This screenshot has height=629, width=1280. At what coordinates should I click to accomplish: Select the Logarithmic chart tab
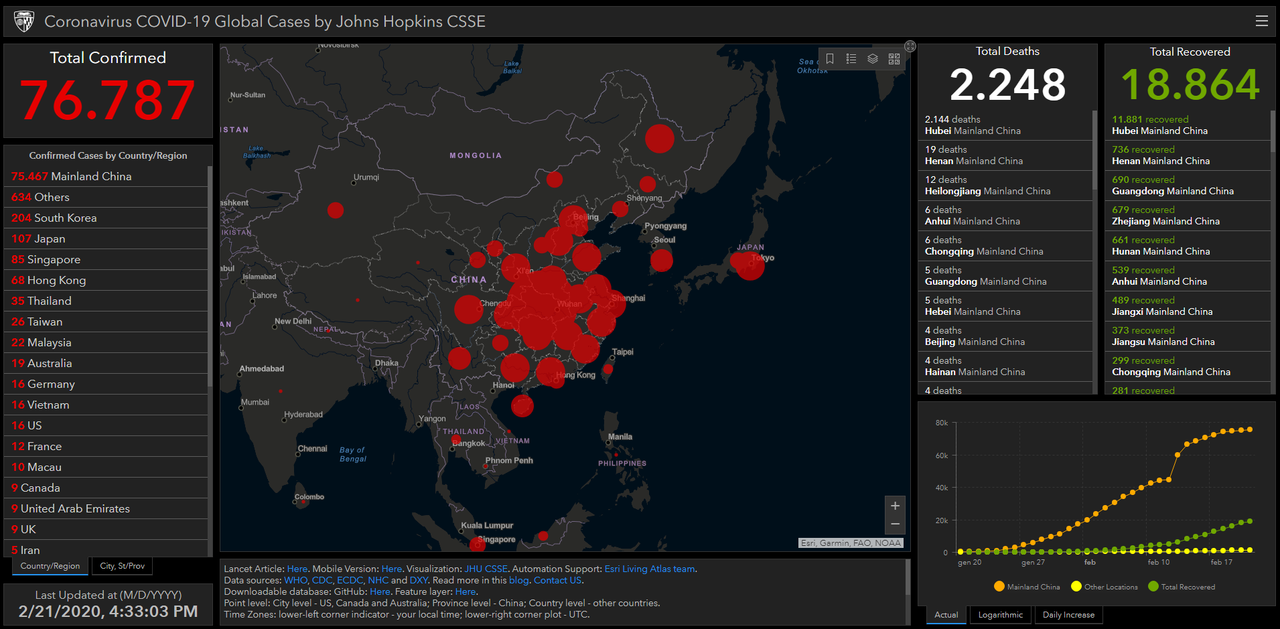[x=1000, y=615]
